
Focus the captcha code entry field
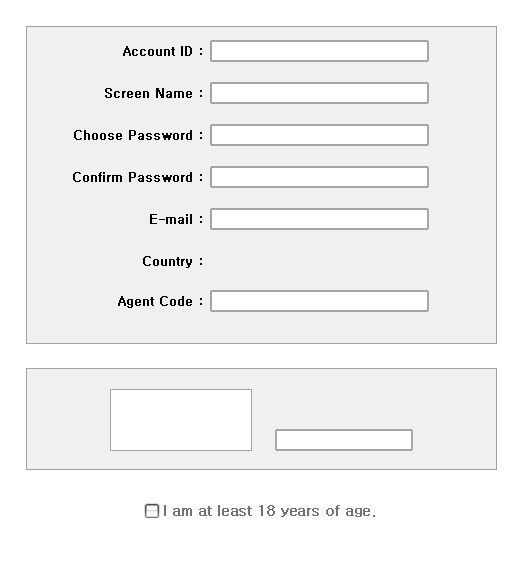click(x=344, y=440)
